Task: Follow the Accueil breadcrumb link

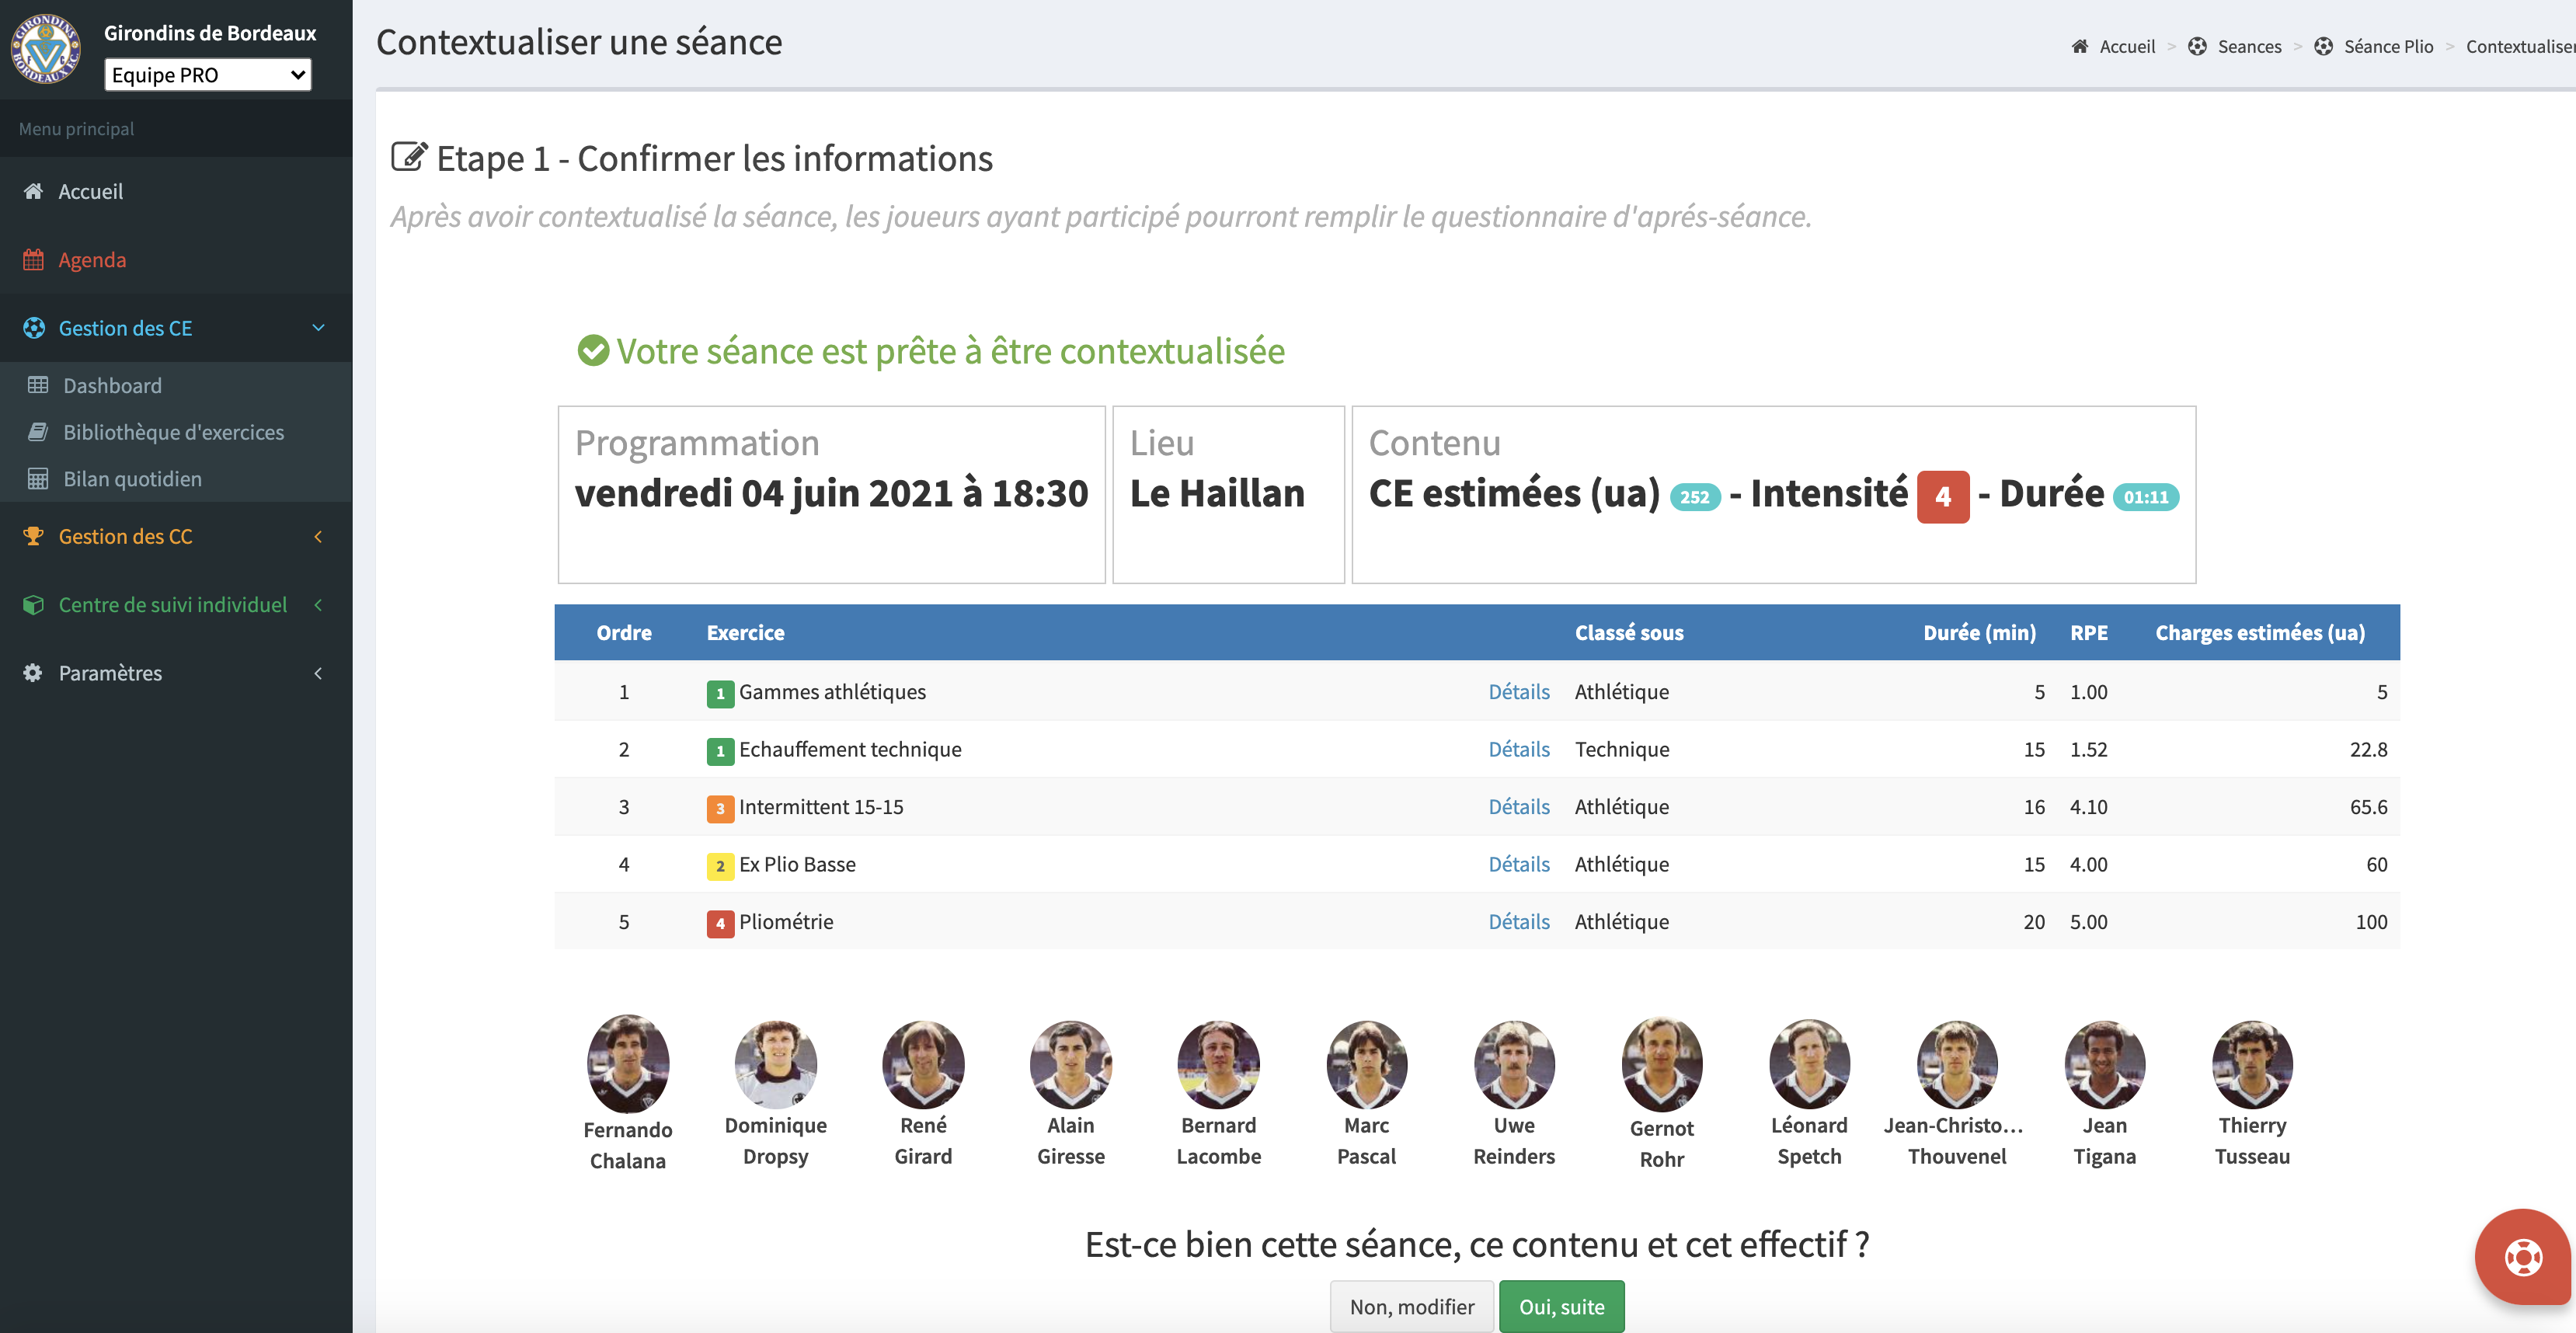Action: click(x=2127, y=47)
